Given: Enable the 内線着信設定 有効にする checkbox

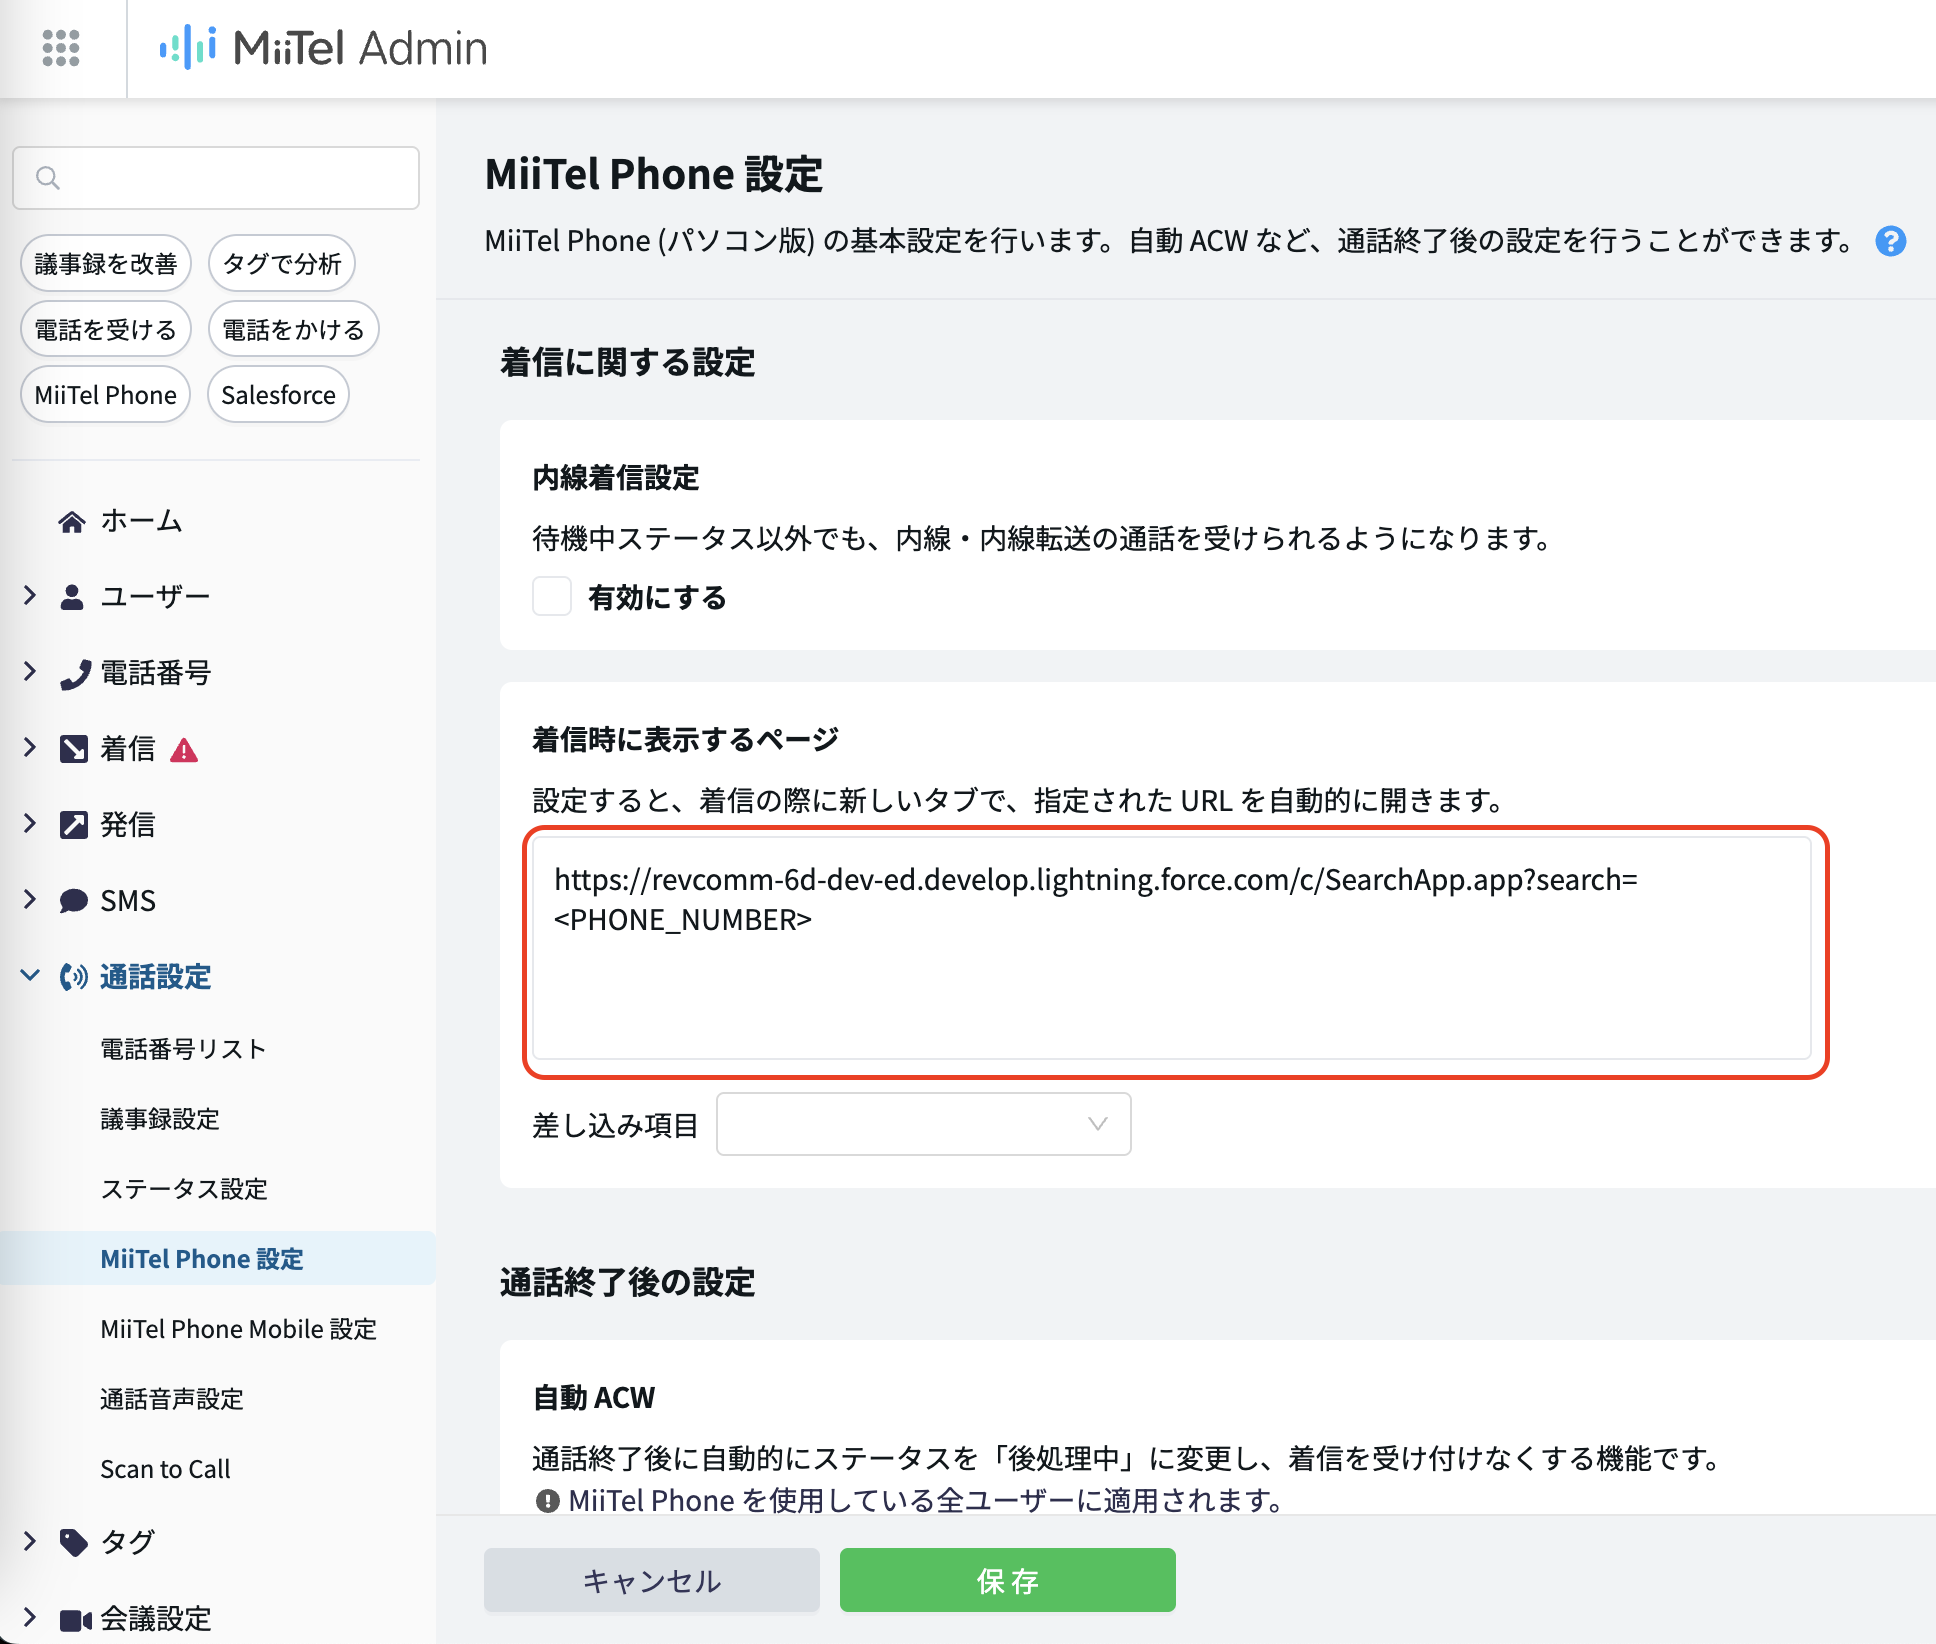Looking at the screenshot, I should [552, 597].
